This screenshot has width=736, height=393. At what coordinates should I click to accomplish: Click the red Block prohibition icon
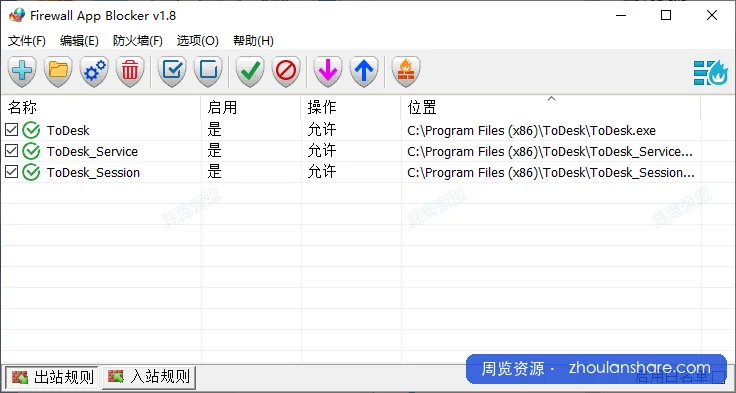[x=286, y=71]
